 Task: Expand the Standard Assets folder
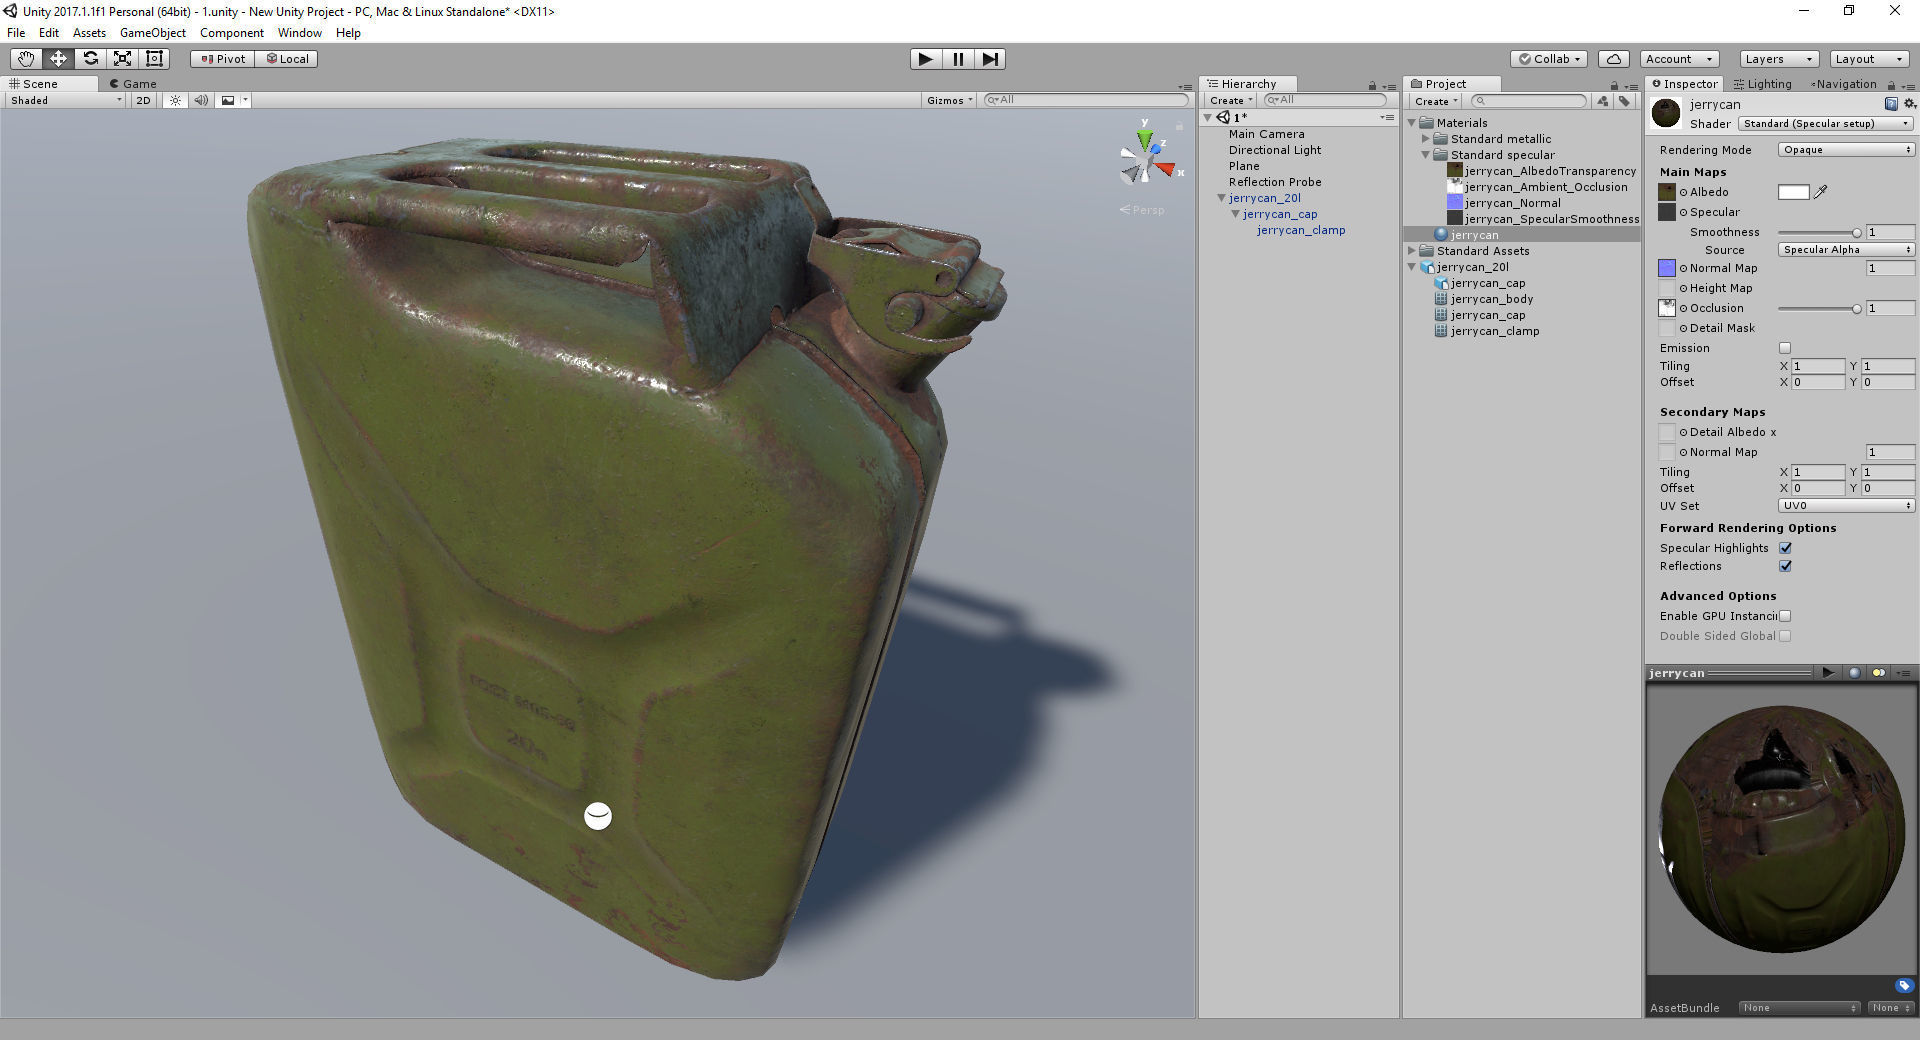[x=1412, y=251]
